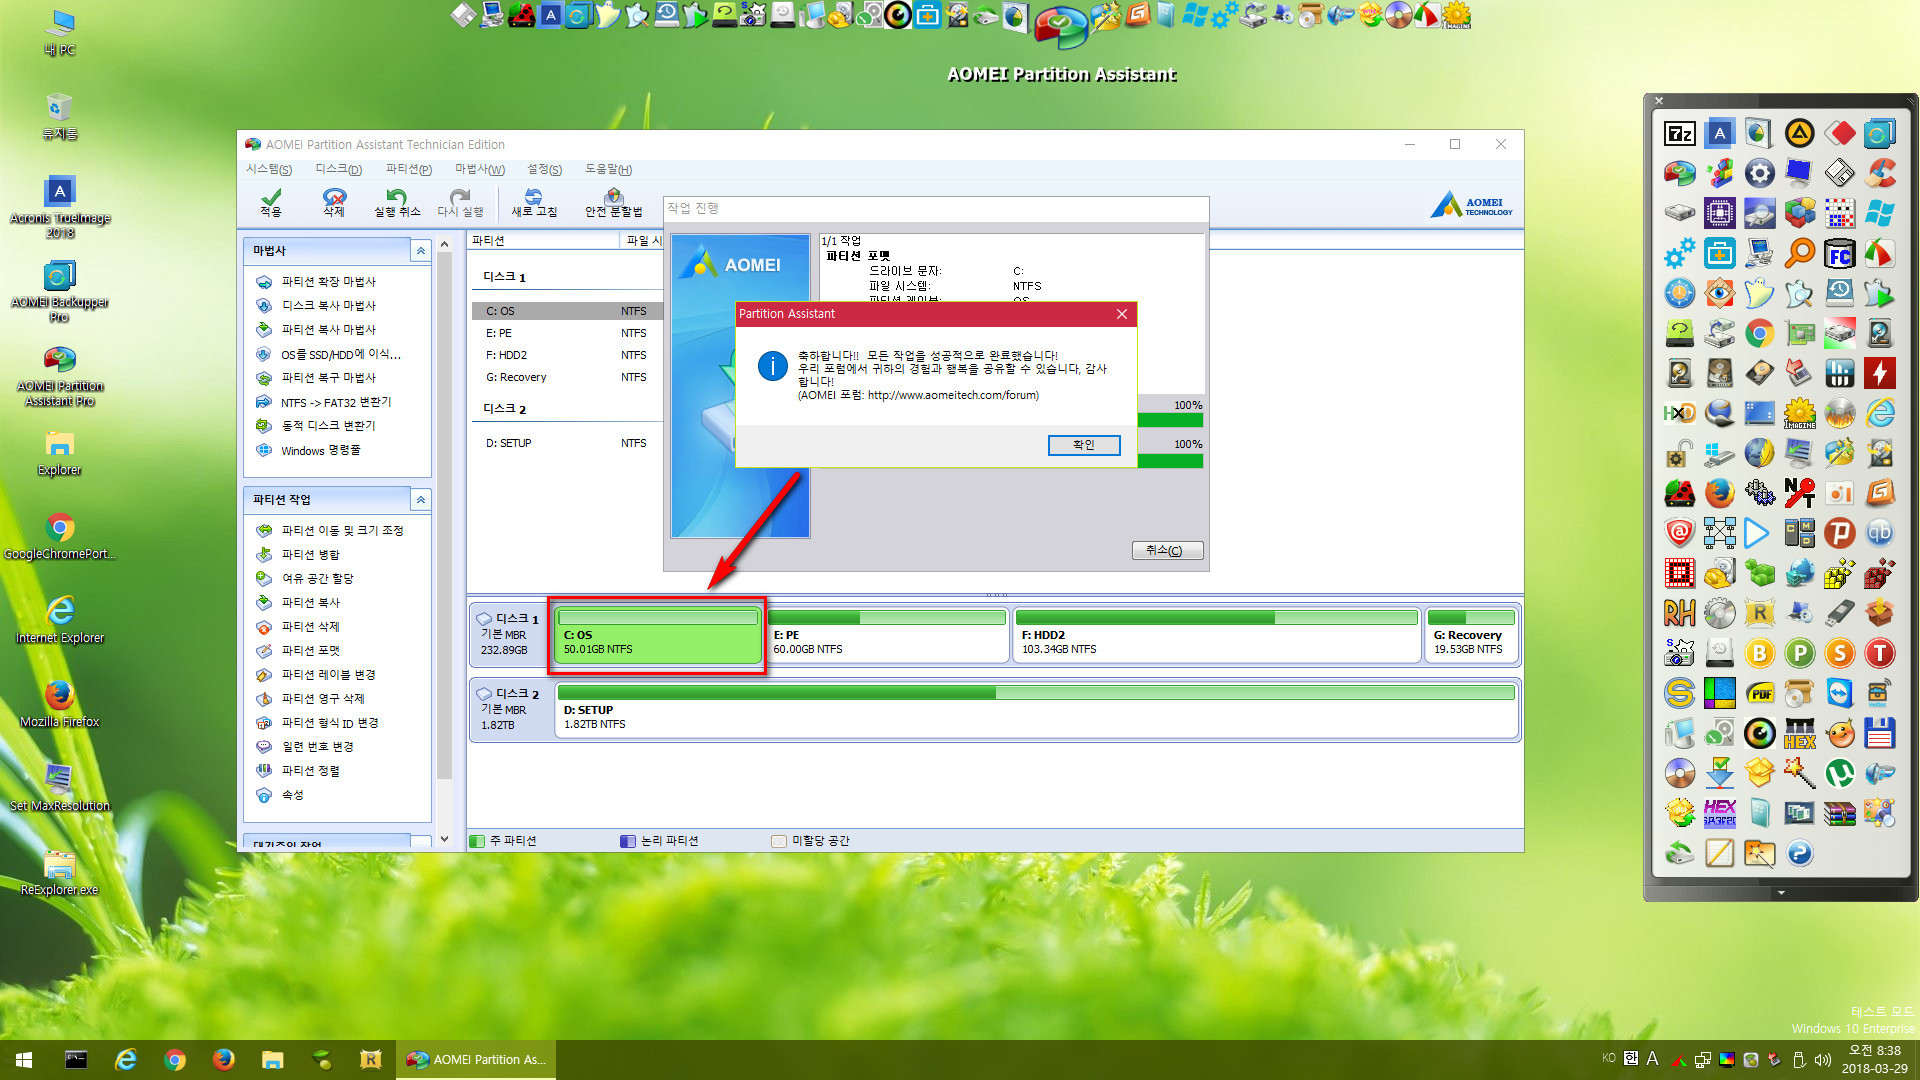
Task: Click the sidebar scroll-down arrow
Action: tap(445, 839)
